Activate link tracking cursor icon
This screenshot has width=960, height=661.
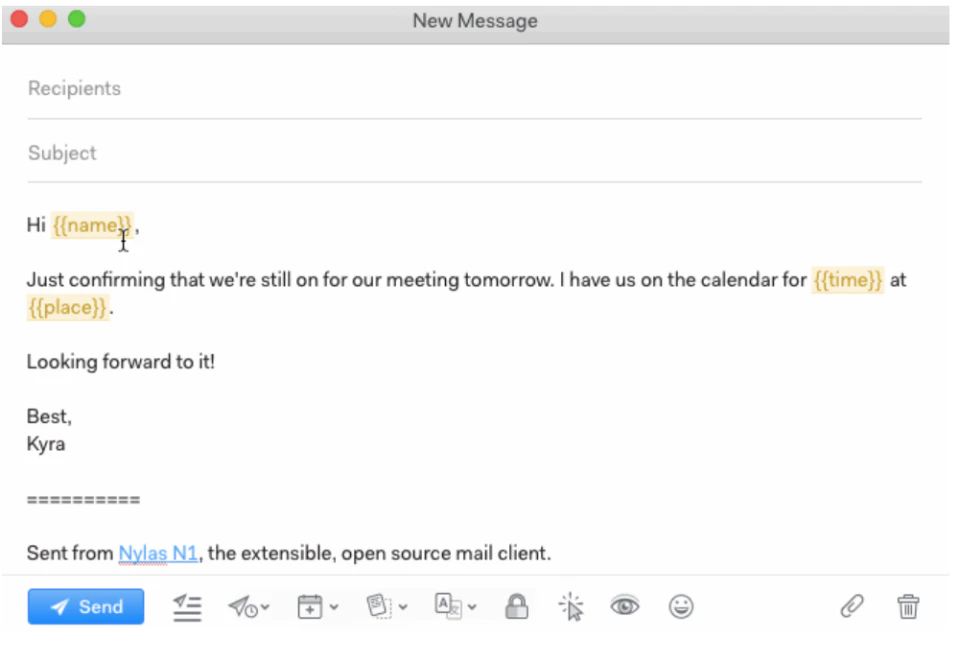[x=570, y=607]
